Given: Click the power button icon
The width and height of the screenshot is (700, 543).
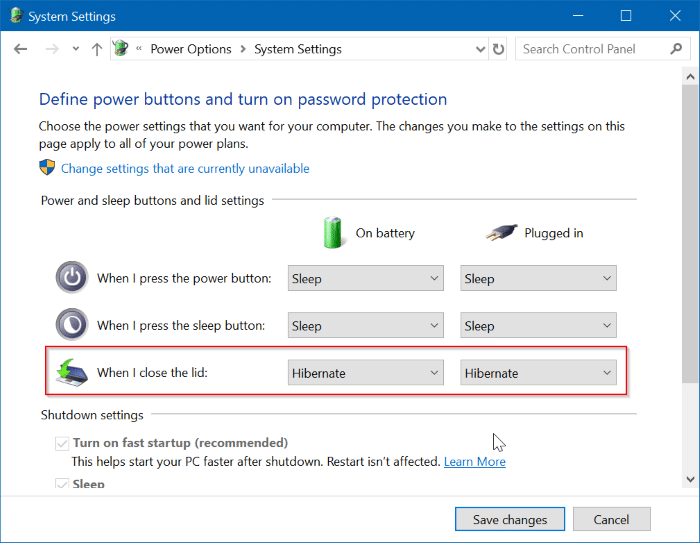Looking at the screenshot, I should [x=72, y=278].
